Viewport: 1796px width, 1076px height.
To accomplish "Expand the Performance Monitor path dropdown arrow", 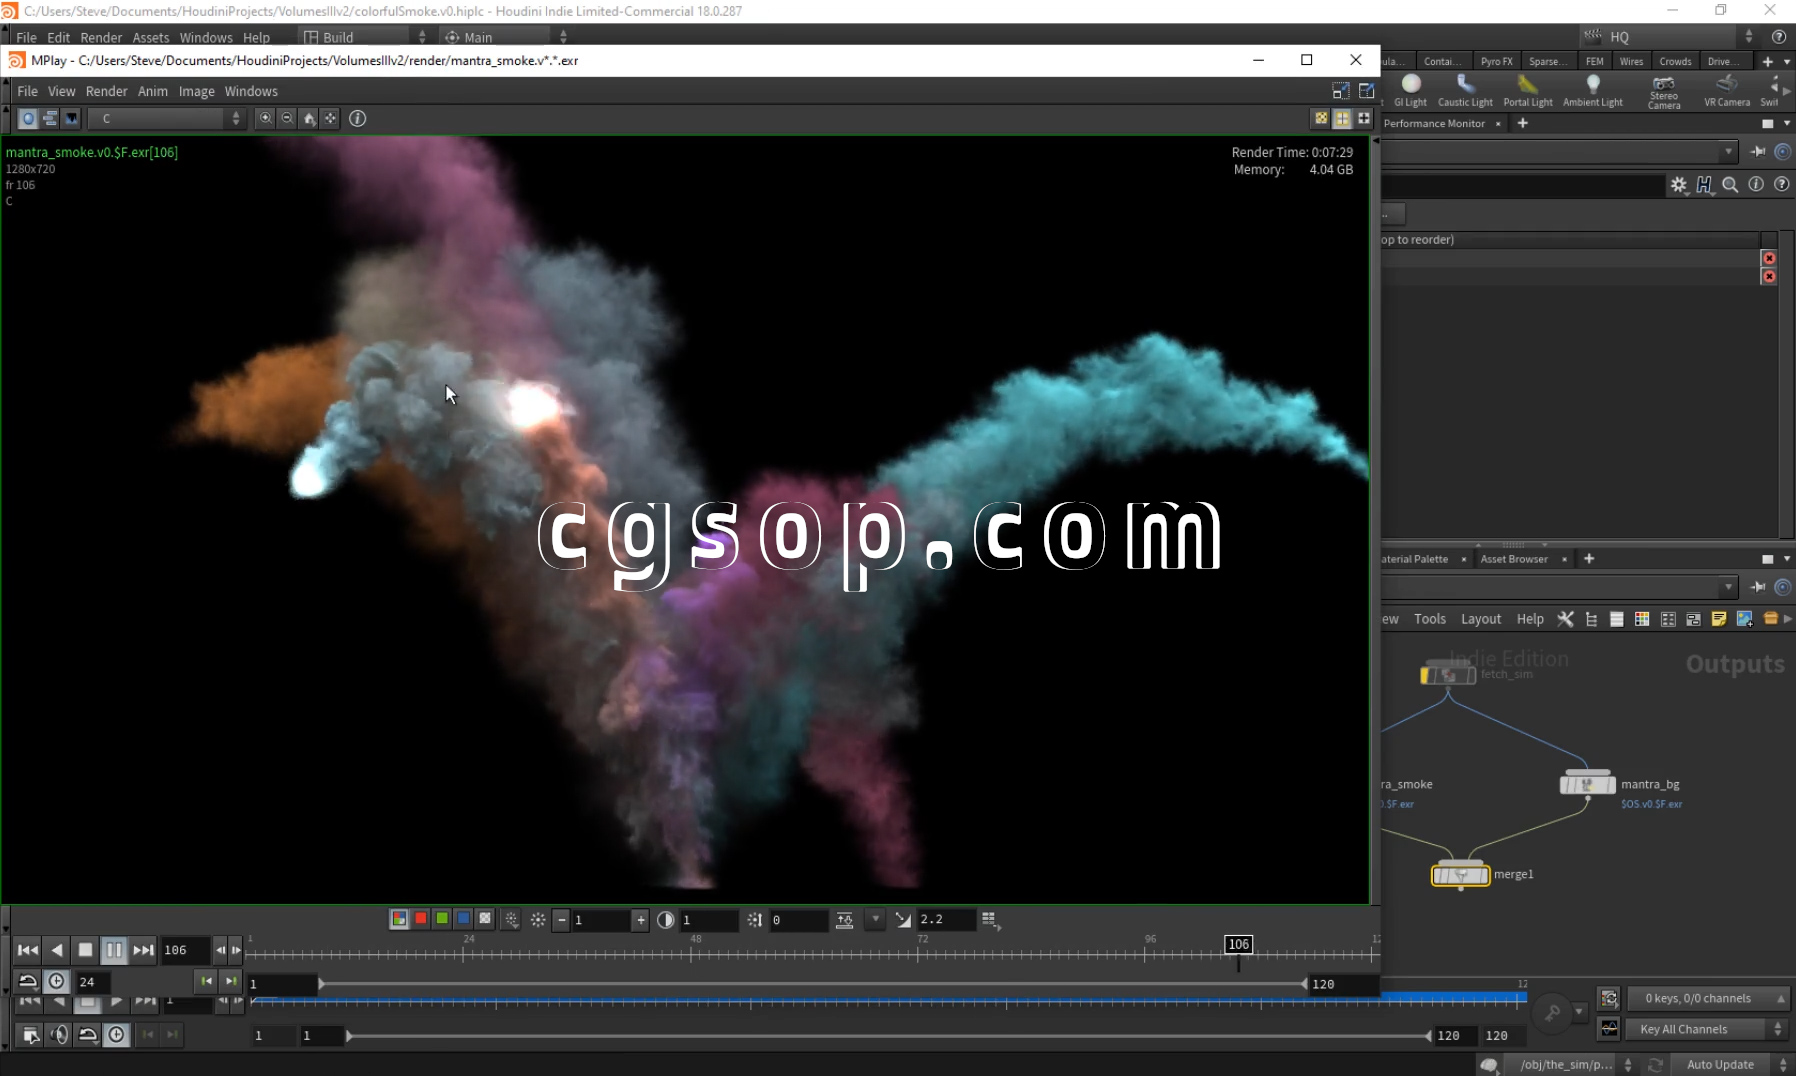I will (x=1728, y=152).
